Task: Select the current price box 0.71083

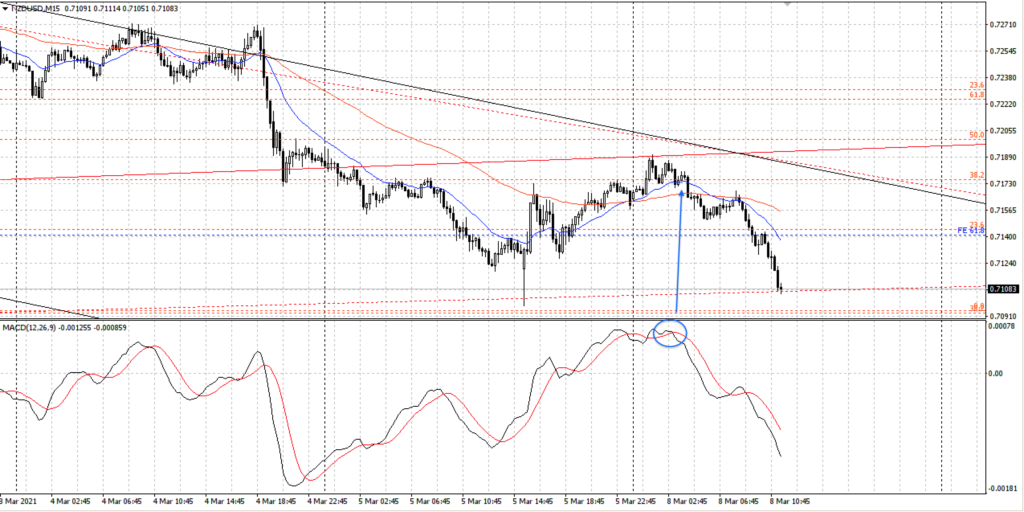Action: 1002,289
